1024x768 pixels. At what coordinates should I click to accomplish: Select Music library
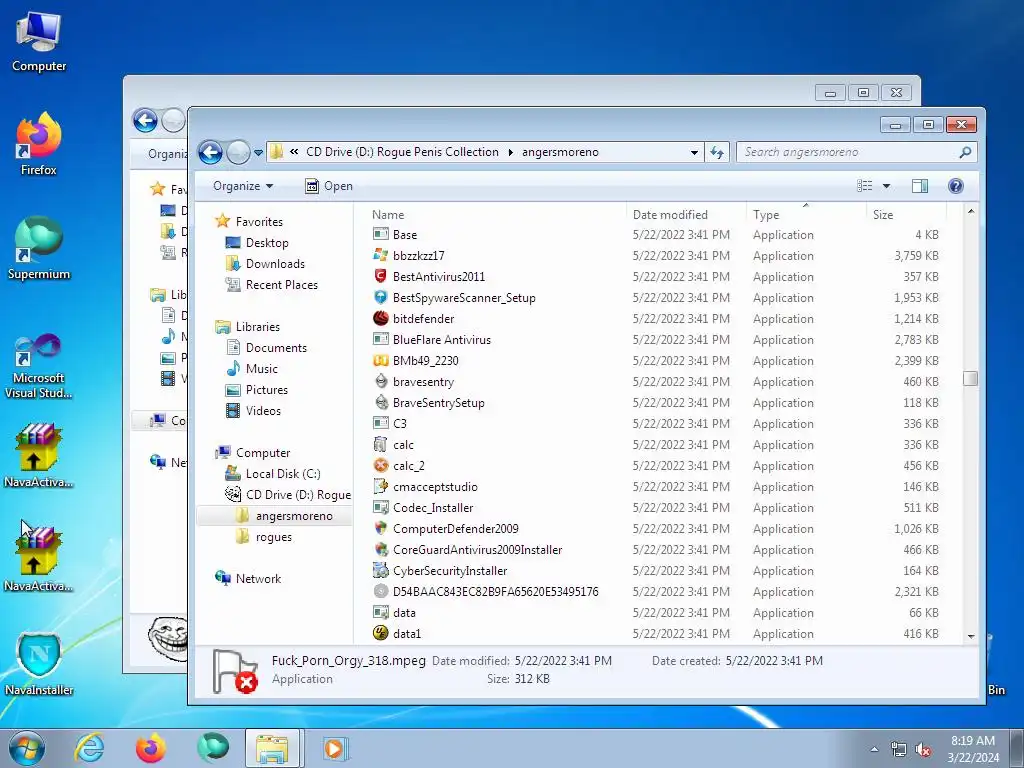[261, 368]
